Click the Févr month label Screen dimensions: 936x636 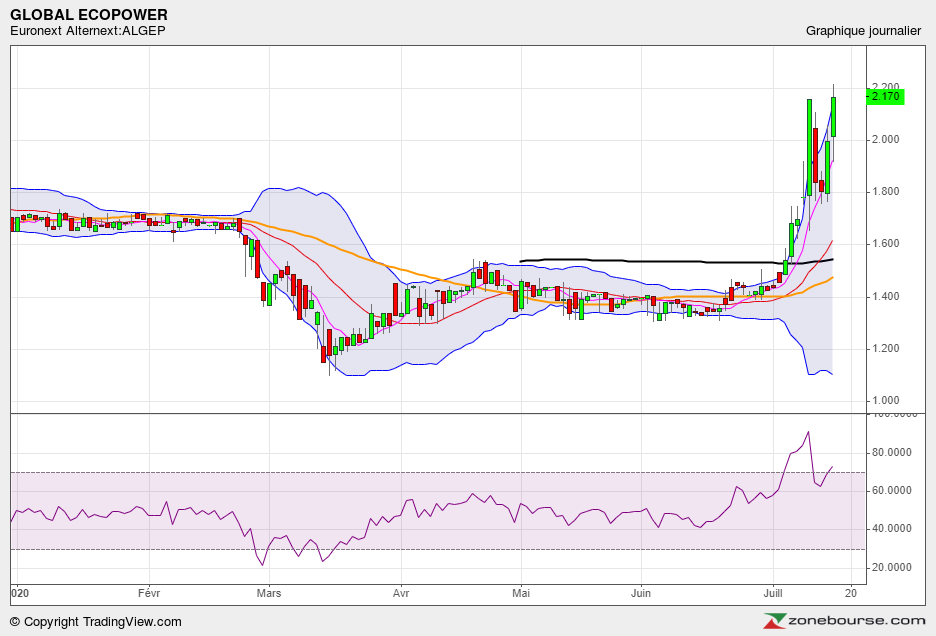tap(149, 593)
